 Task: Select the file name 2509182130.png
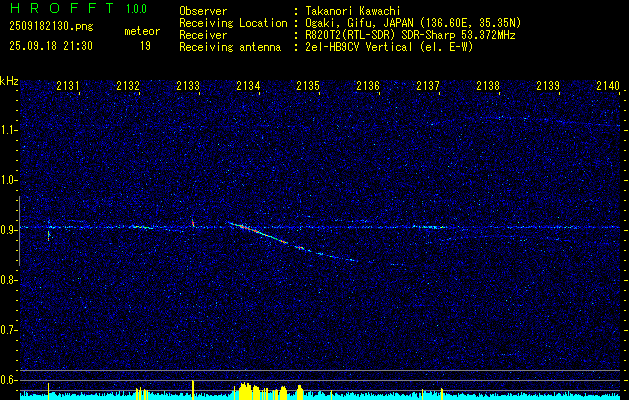(x=51, y=26)
